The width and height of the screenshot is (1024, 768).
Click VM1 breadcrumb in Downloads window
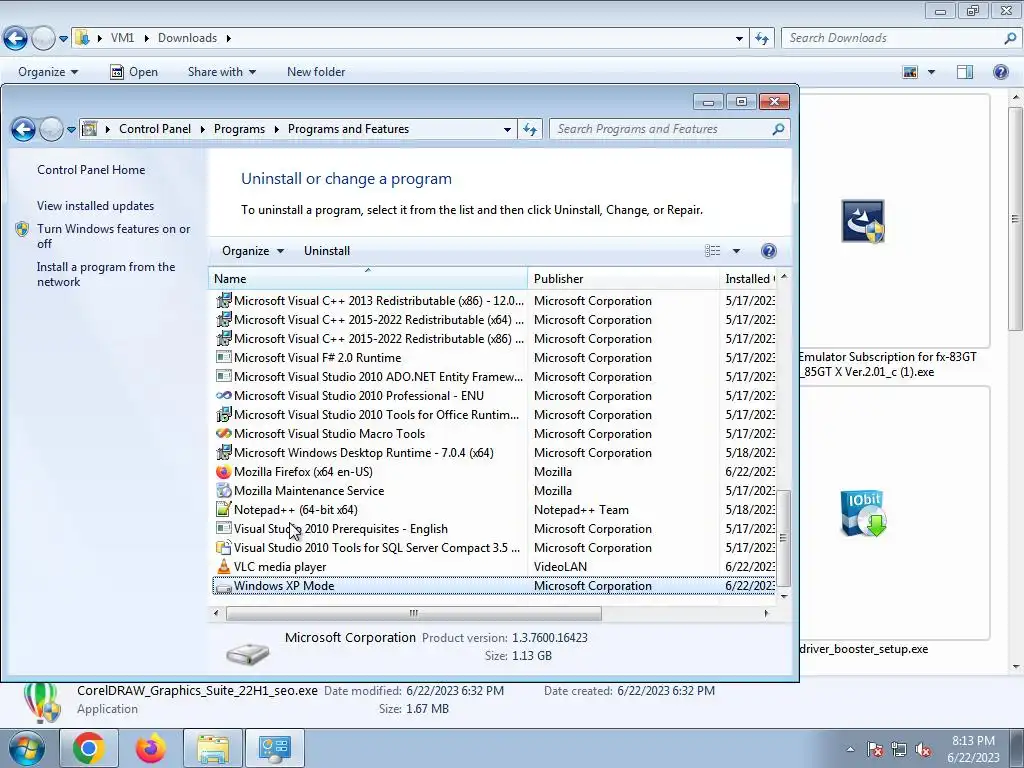[x=122, y=38]
